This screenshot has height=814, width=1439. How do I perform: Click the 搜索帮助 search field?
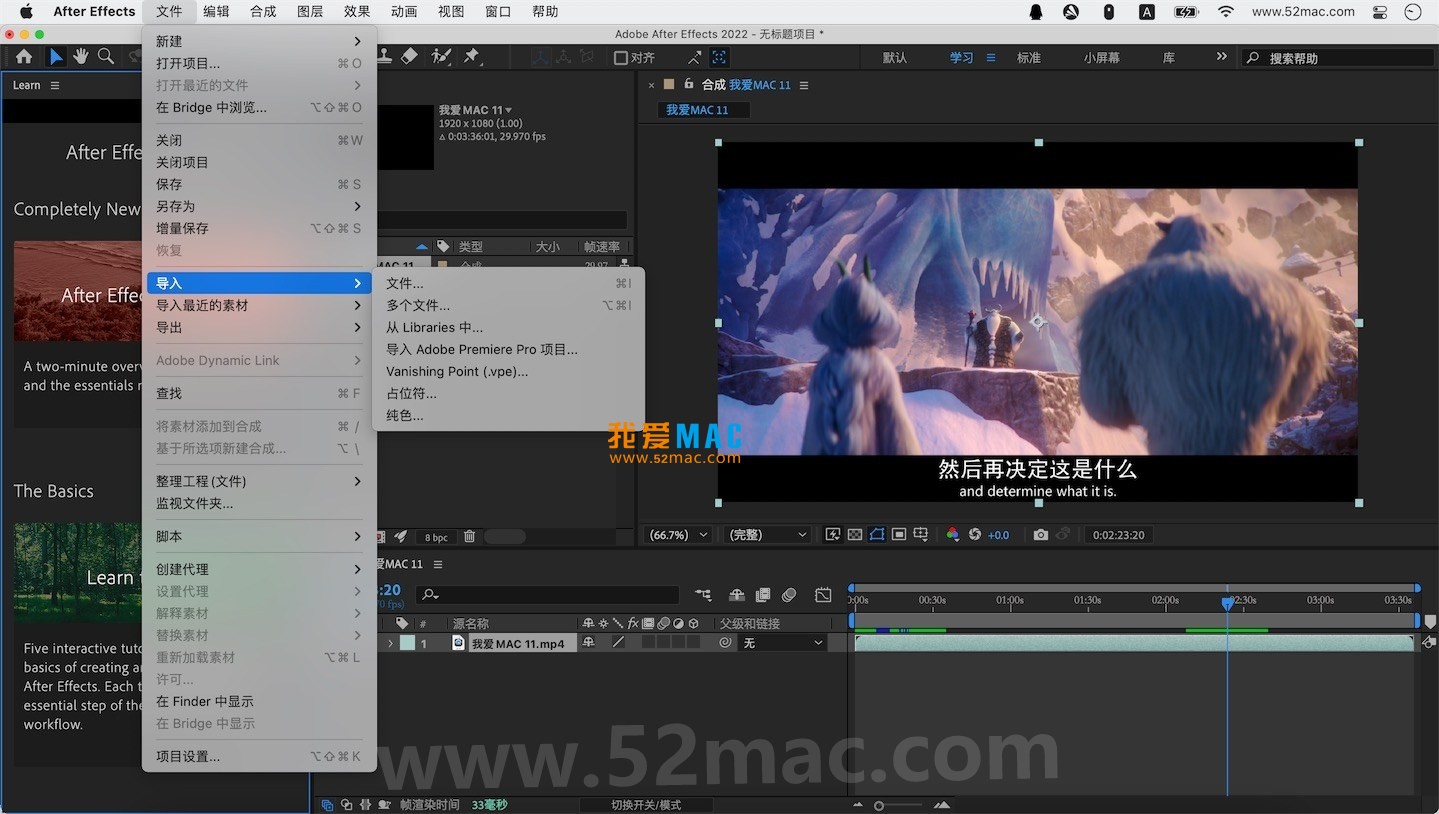click(x=1338, y=58)
